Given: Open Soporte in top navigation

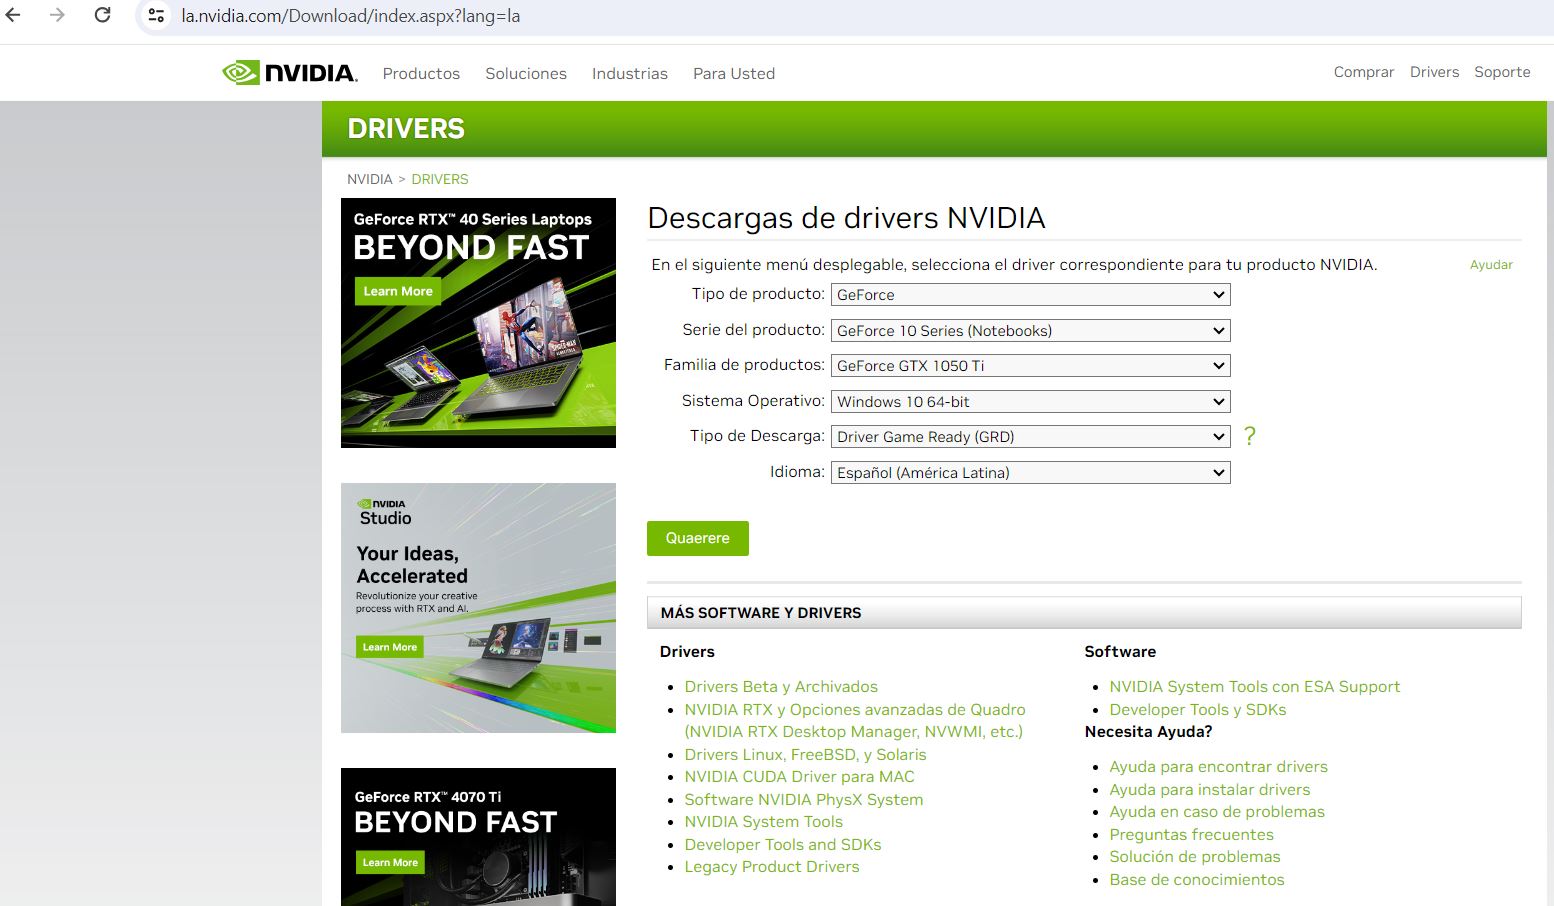Looking at the screenshot, I should tap(1502, 72).
